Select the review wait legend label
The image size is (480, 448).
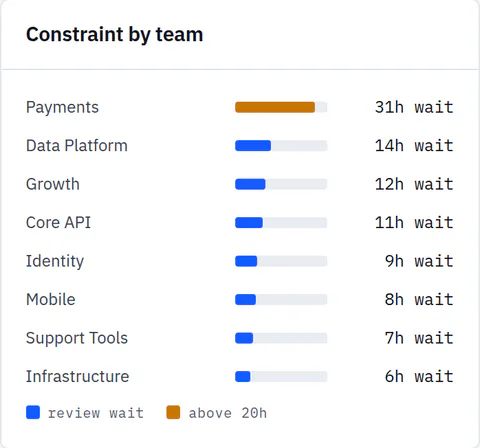pos(96,413)
